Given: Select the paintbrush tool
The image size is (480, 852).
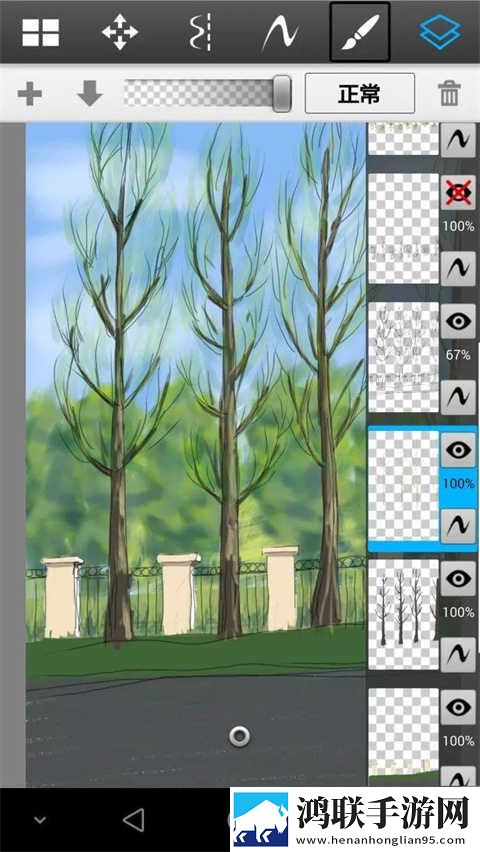Looking at the screenshot, I should point(360,32).
